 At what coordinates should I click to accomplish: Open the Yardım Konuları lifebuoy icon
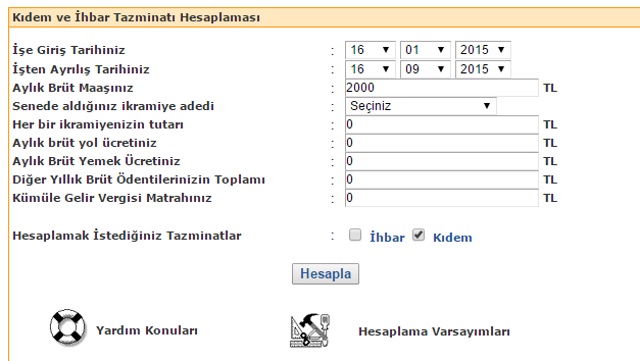pyautogui.click(x=68, y=328)
